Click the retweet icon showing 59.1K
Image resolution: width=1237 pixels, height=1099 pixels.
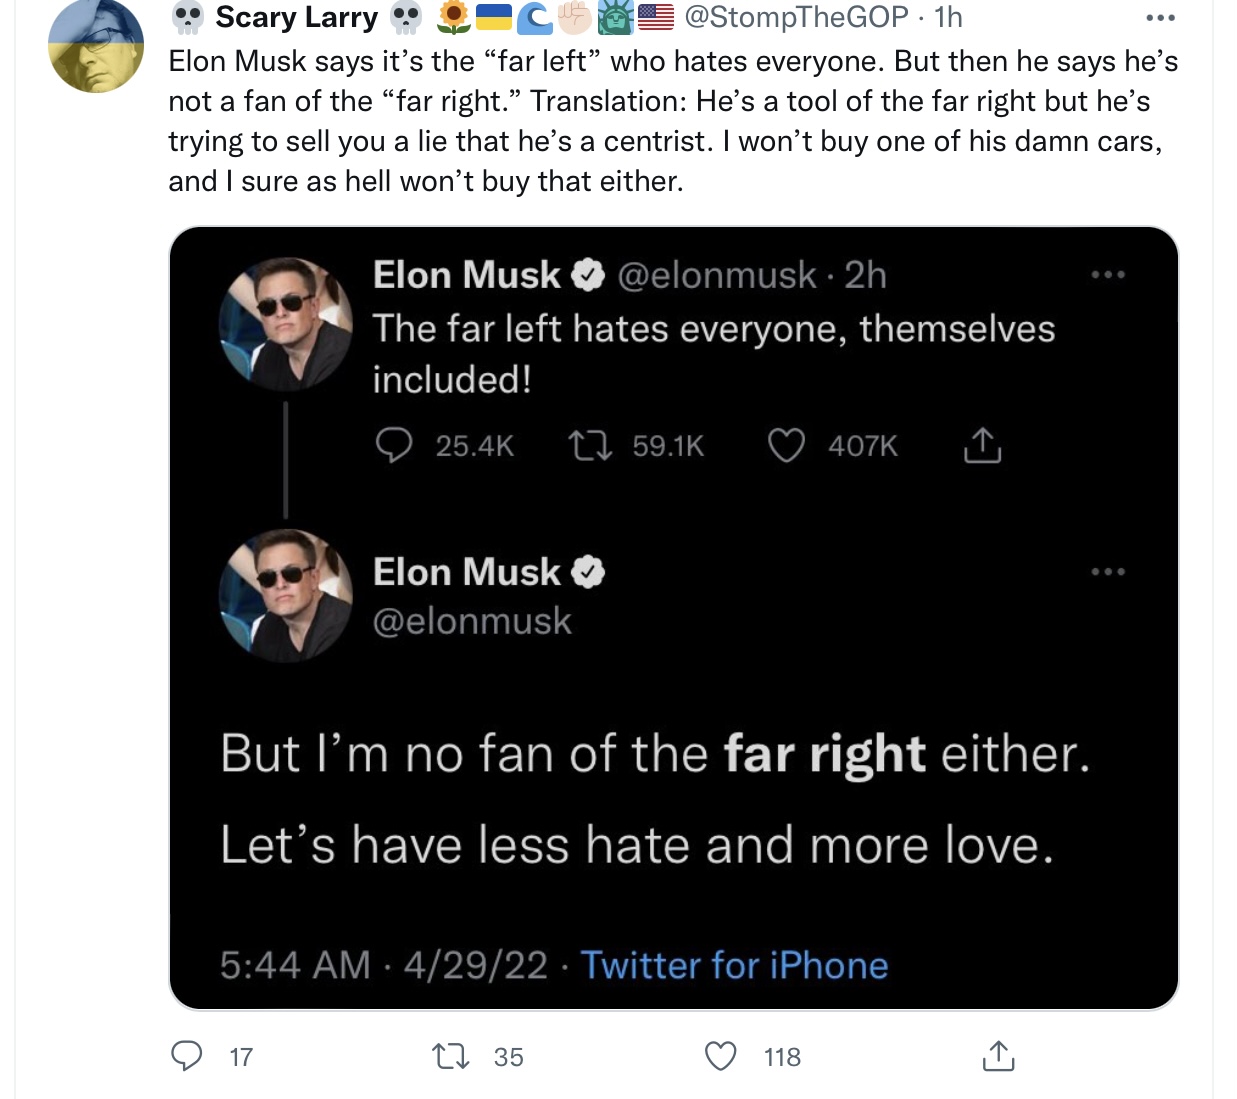(x=590, y=445)
